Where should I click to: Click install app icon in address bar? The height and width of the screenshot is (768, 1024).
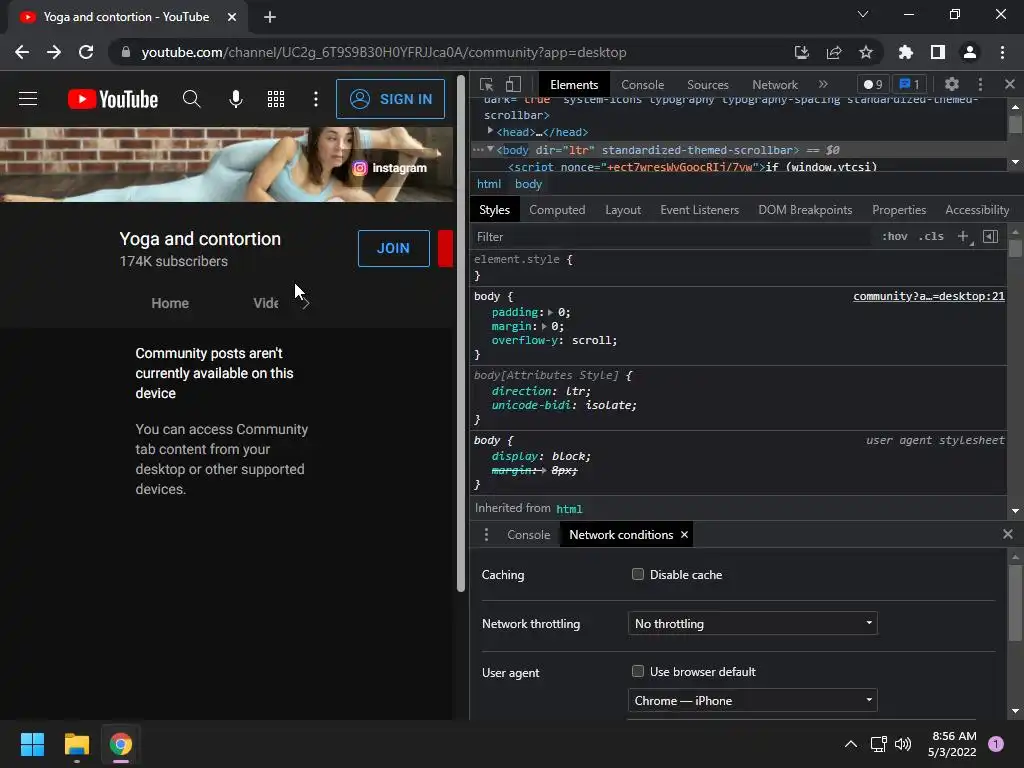[x=802, y=52]
